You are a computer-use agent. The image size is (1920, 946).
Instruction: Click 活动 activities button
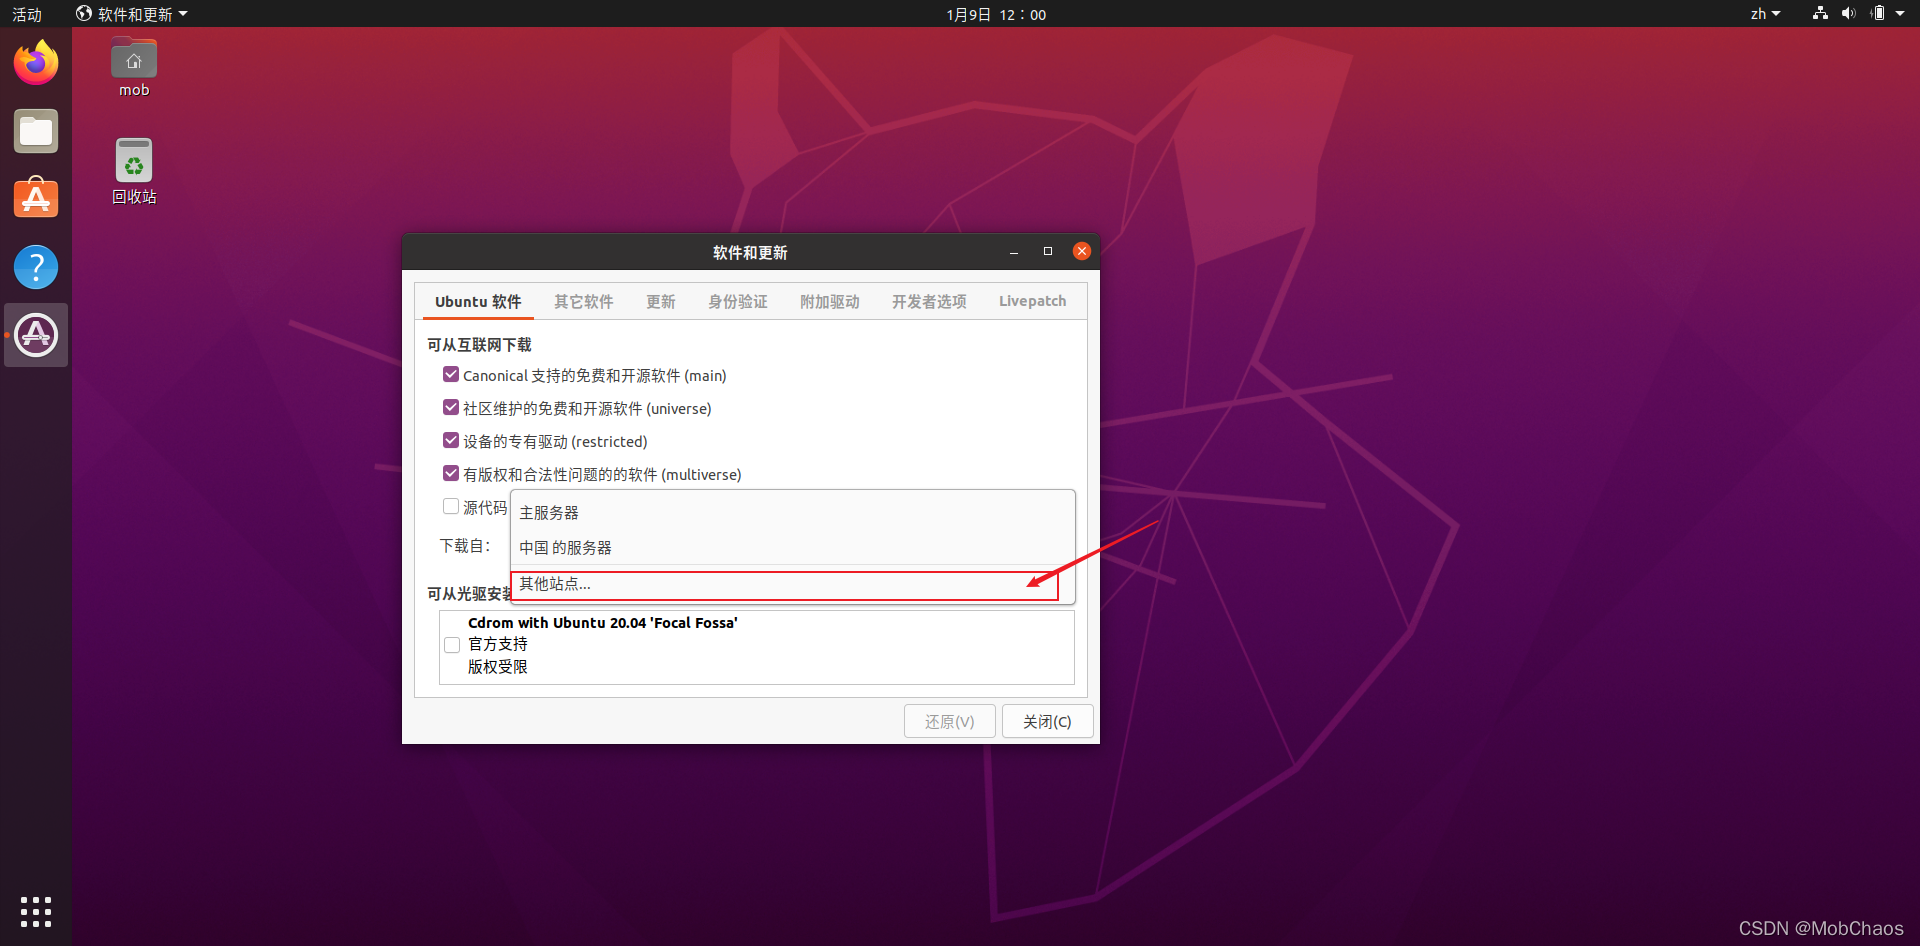click(27, 14)
